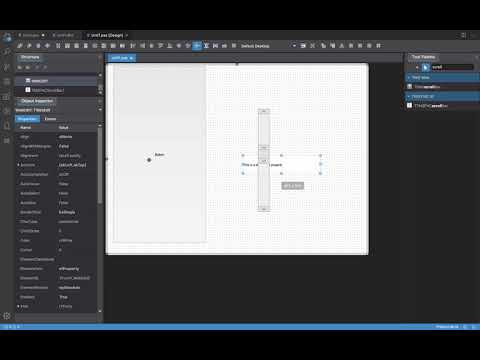Screen dimensions: 480x360
Task: Click the Structure panel scroll-up arrow
Action: pos(100,75)
